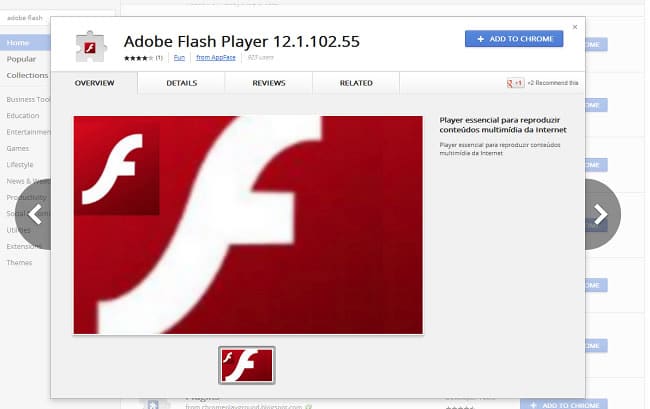Select the Flash screenshot thumbnail below preview
The image size is (650, 409).
click(x=246, y=364)
